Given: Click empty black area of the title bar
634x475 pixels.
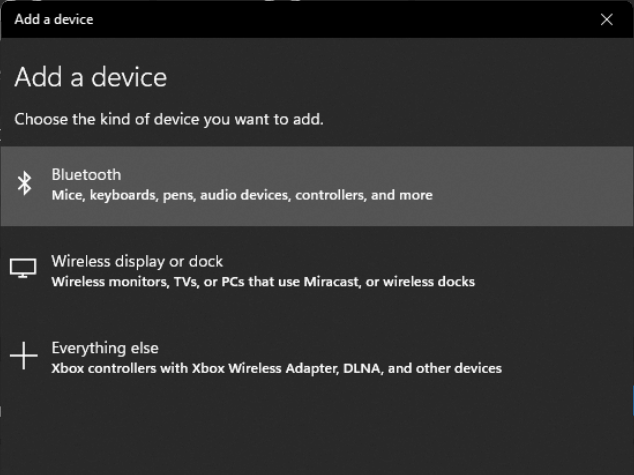Looking at the screenshot, I should [344, 19].
